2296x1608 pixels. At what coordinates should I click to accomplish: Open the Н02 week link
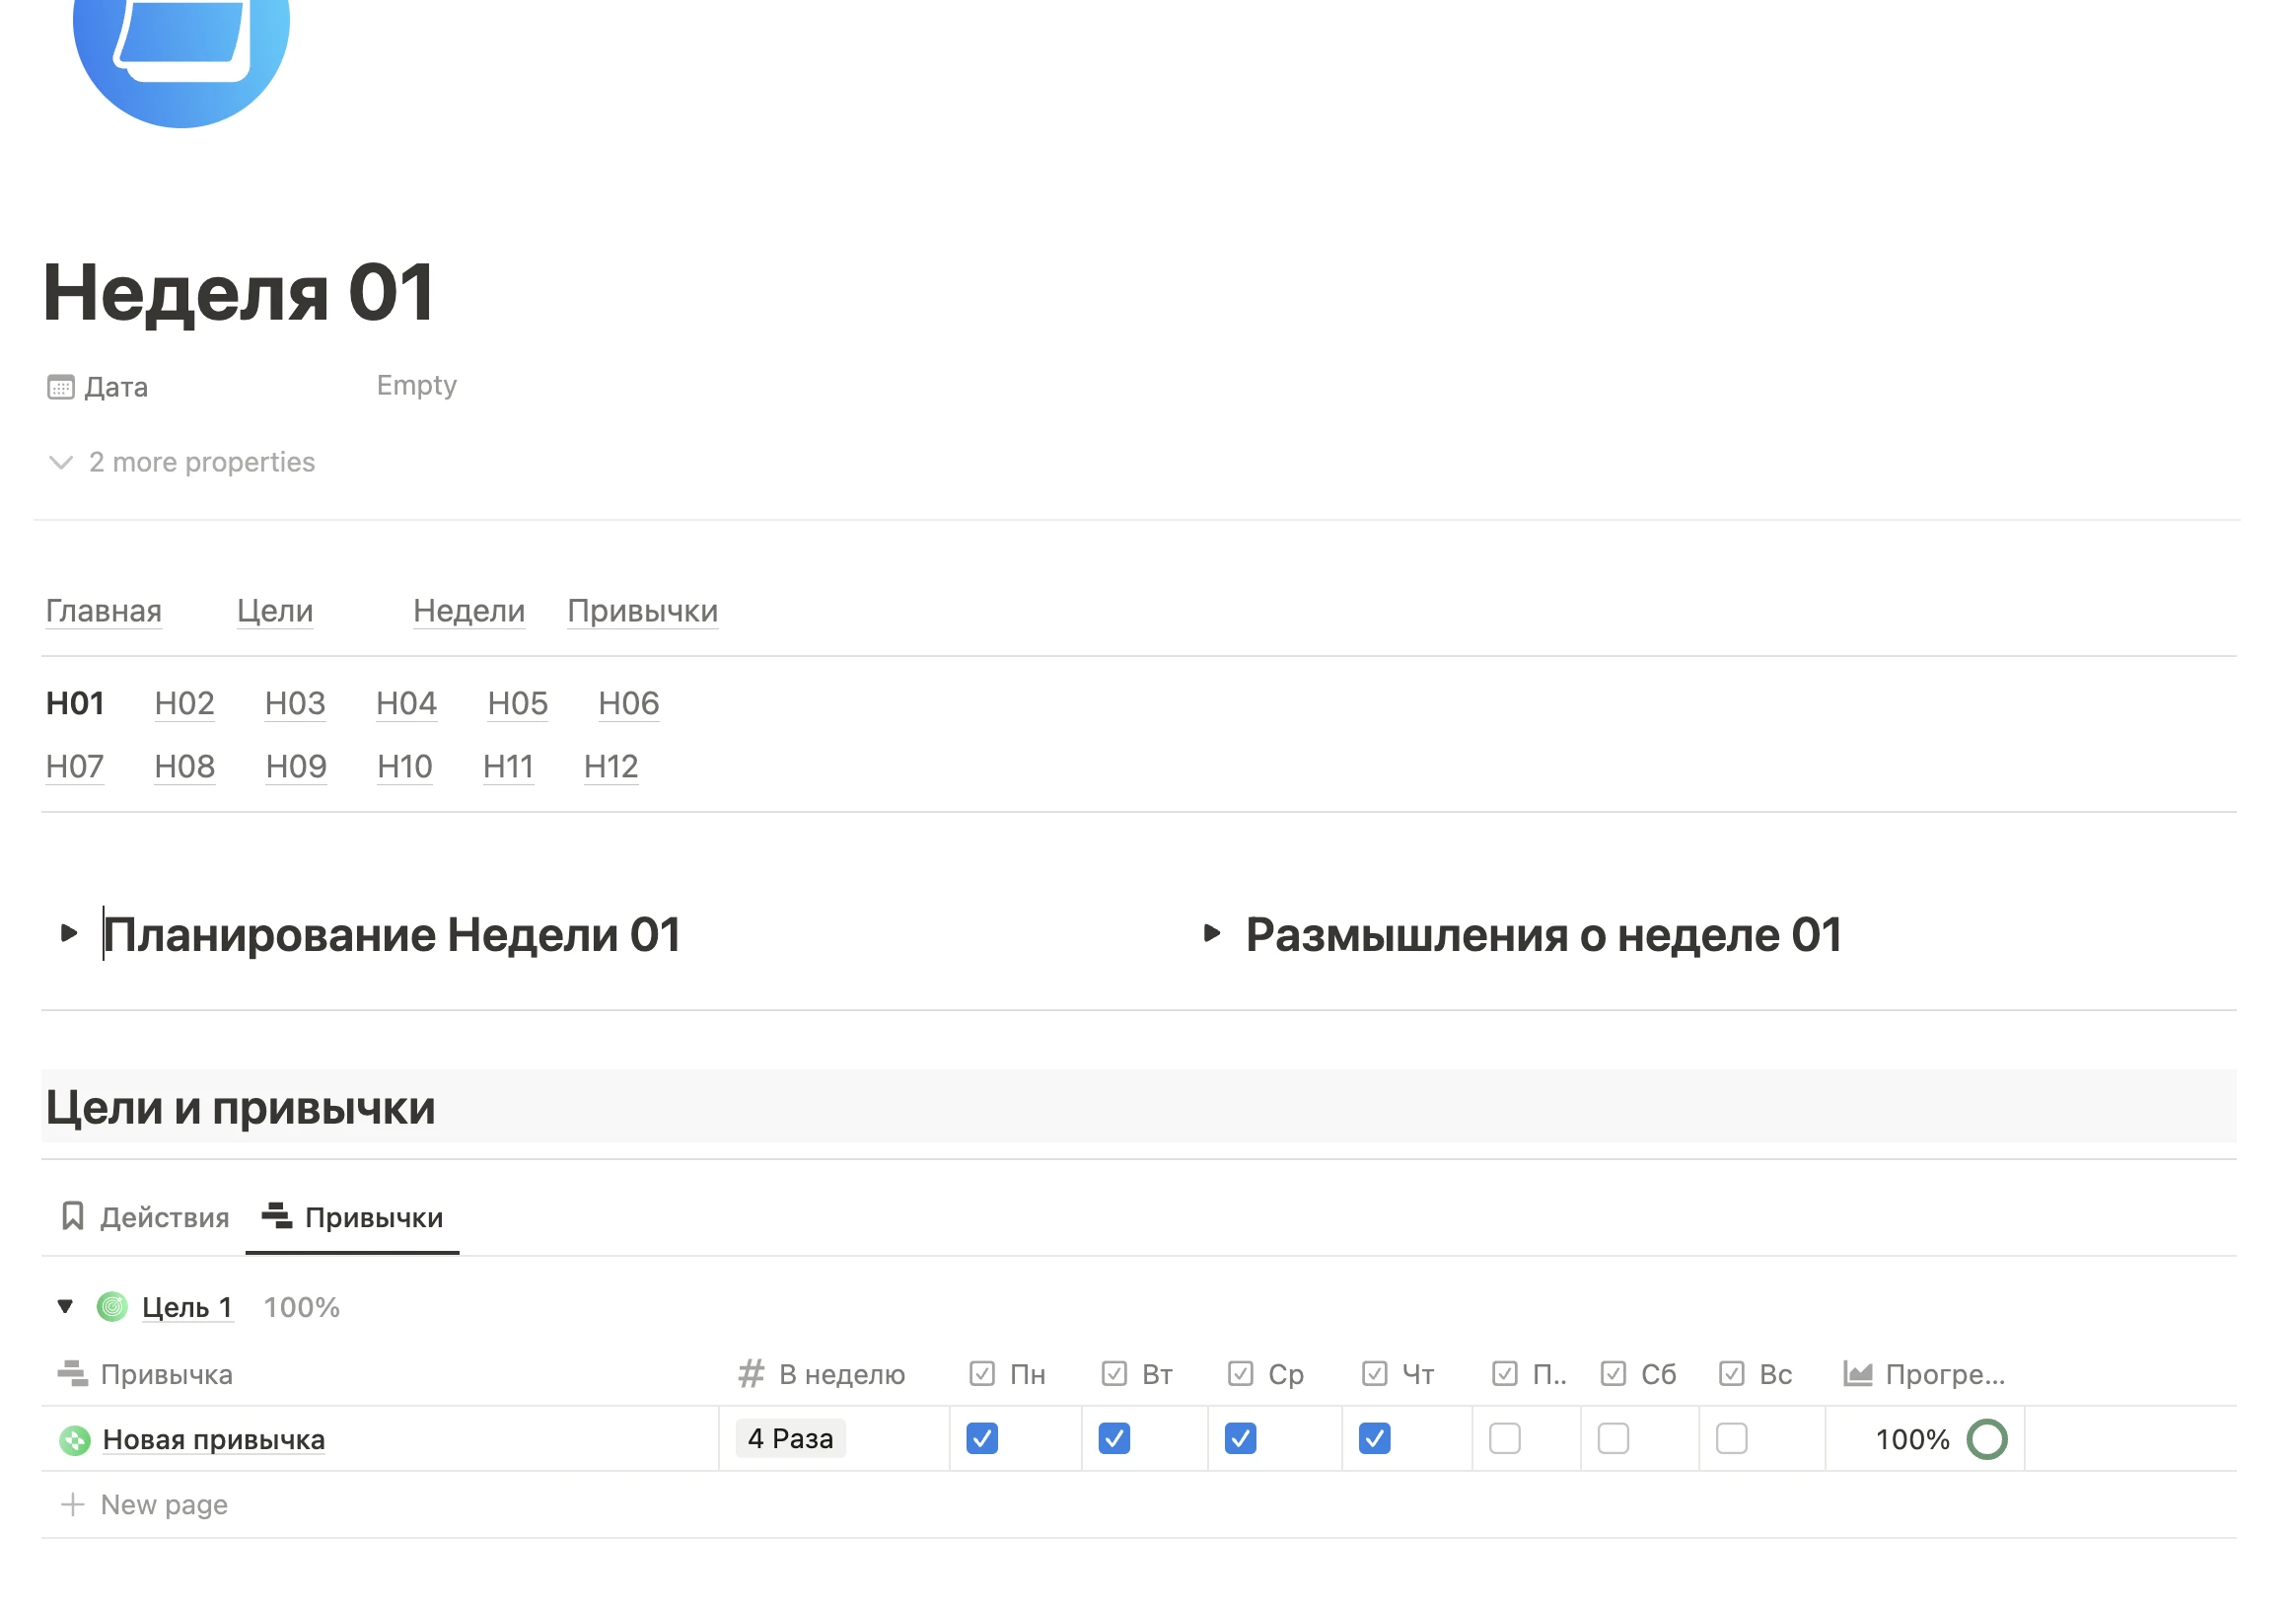184,703
